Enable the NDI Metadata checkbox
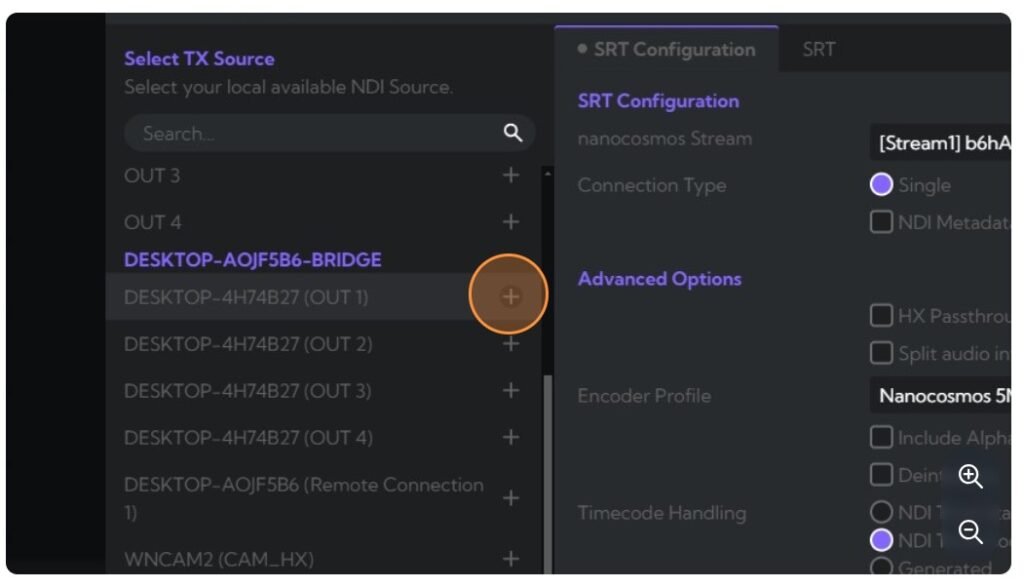The width and height of the screenshot is (1024, 588). (x=881, y=222)
